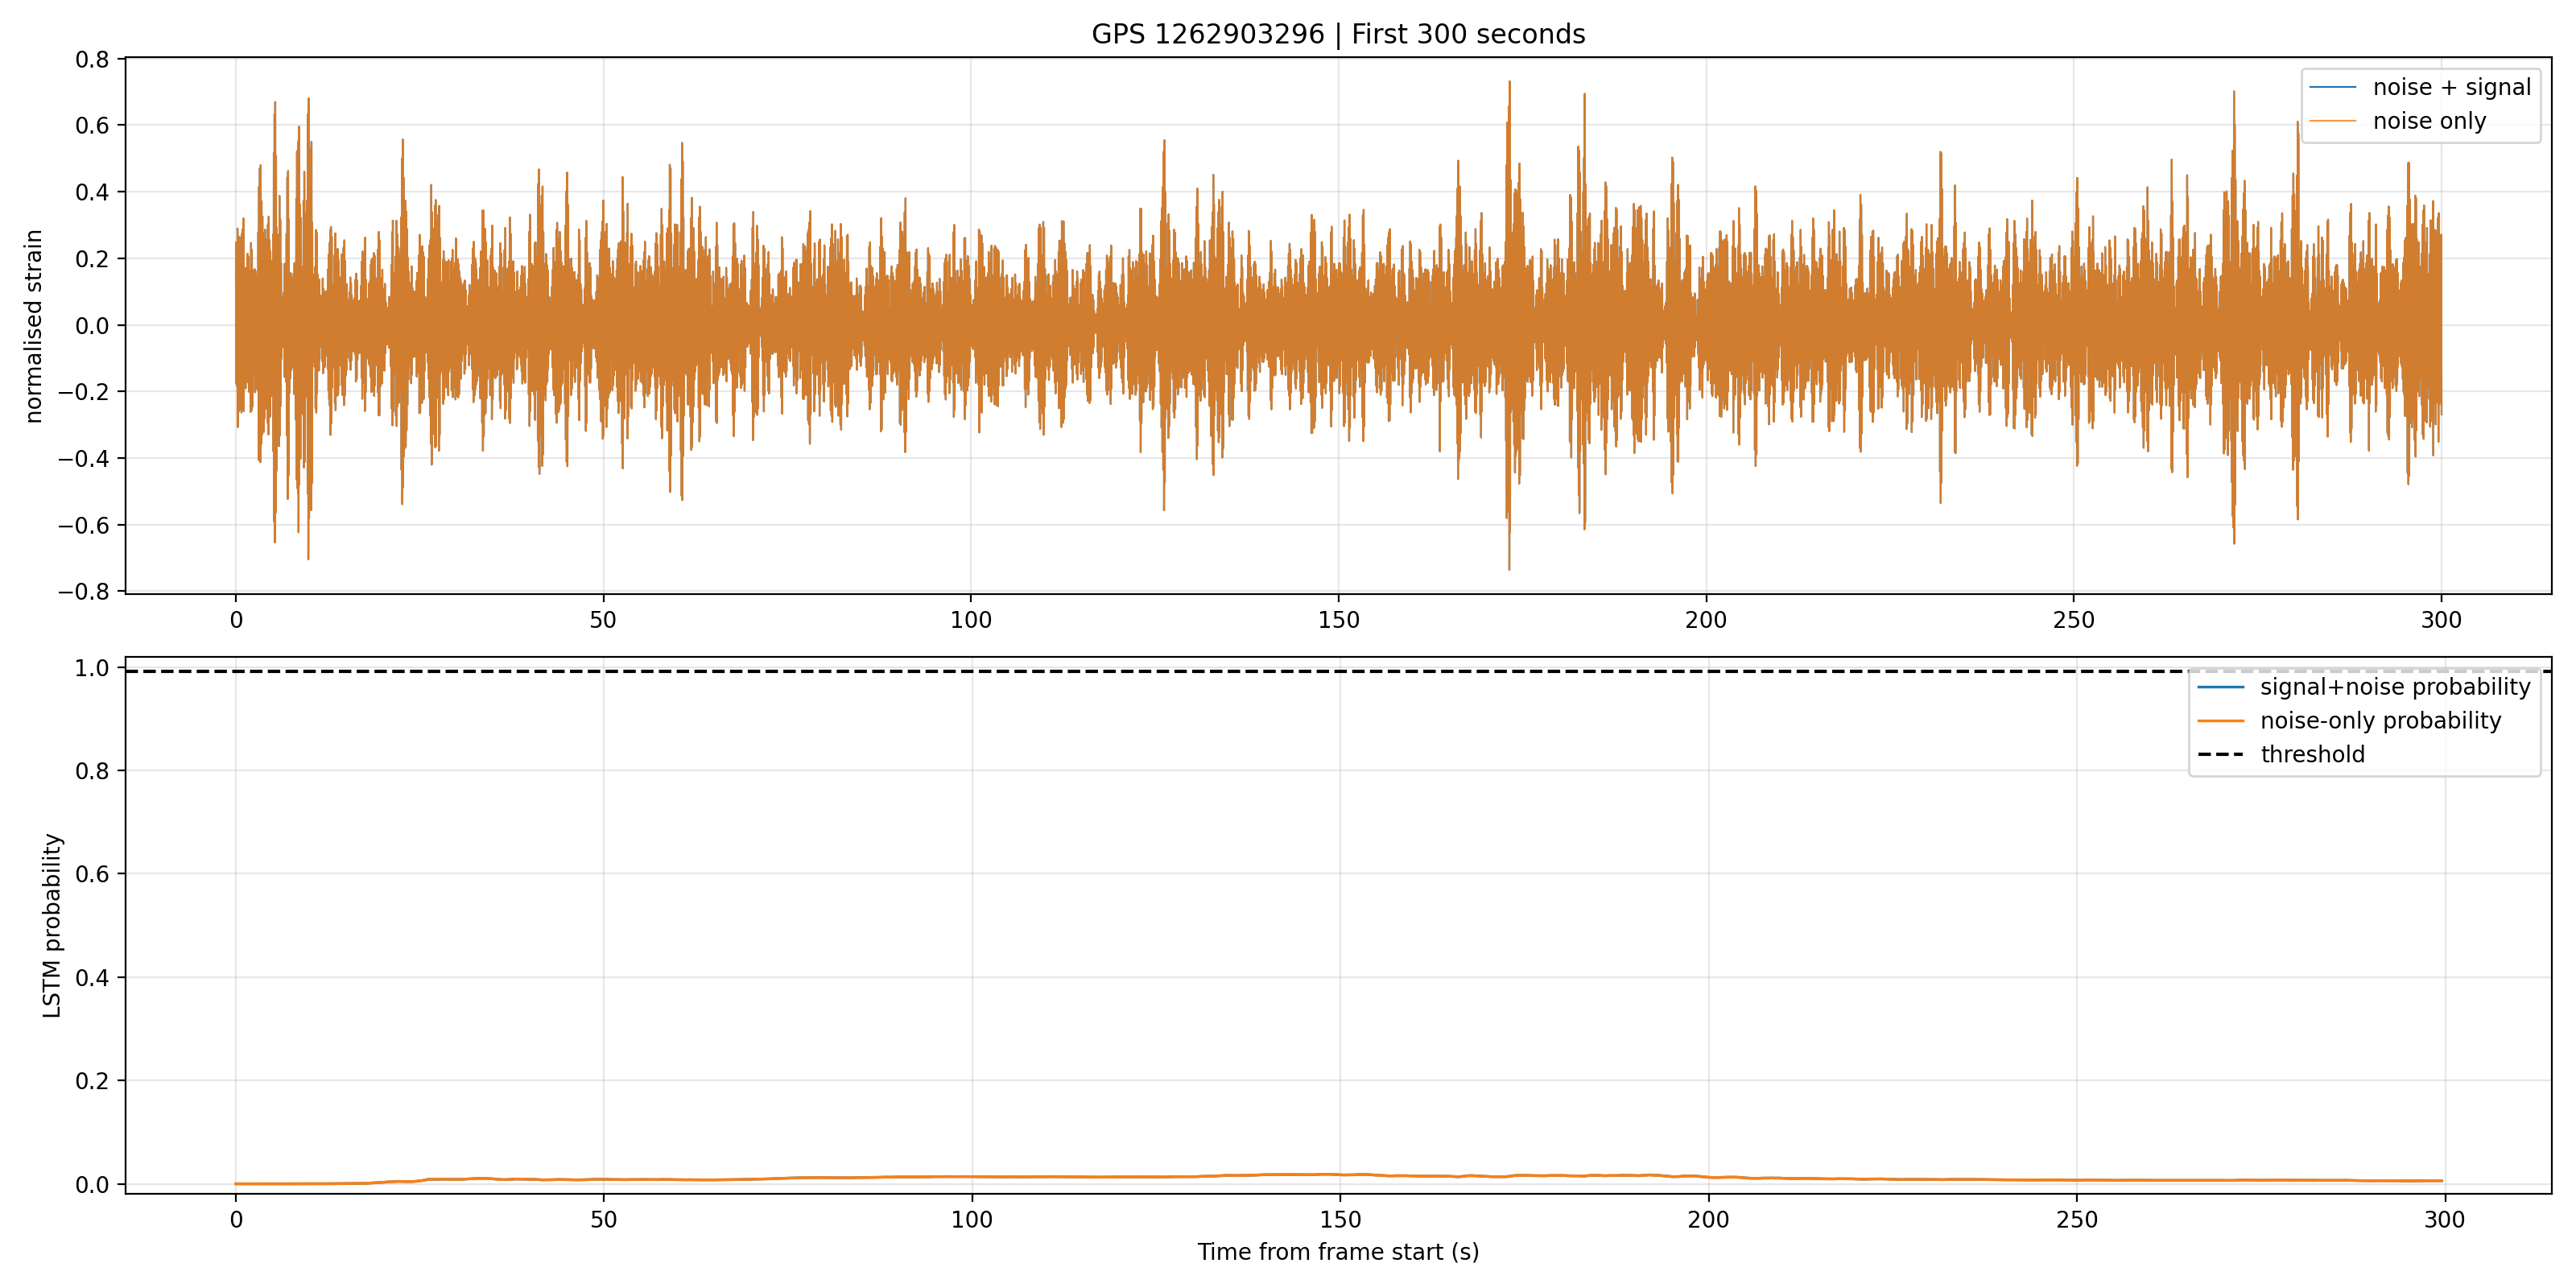Viewport: 2576px width, 1288px height.
Task: Click the 0.4 tick on the probability axis
Action: click(x=92, y=978)
